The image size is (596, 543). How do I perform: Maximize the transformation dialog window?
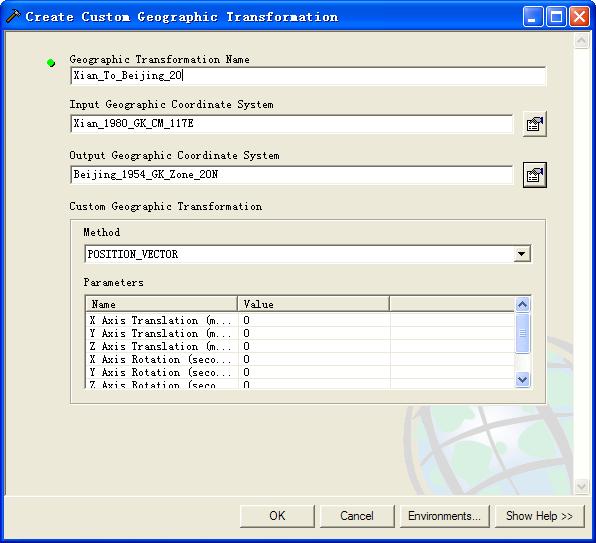[x=556, y=17]
